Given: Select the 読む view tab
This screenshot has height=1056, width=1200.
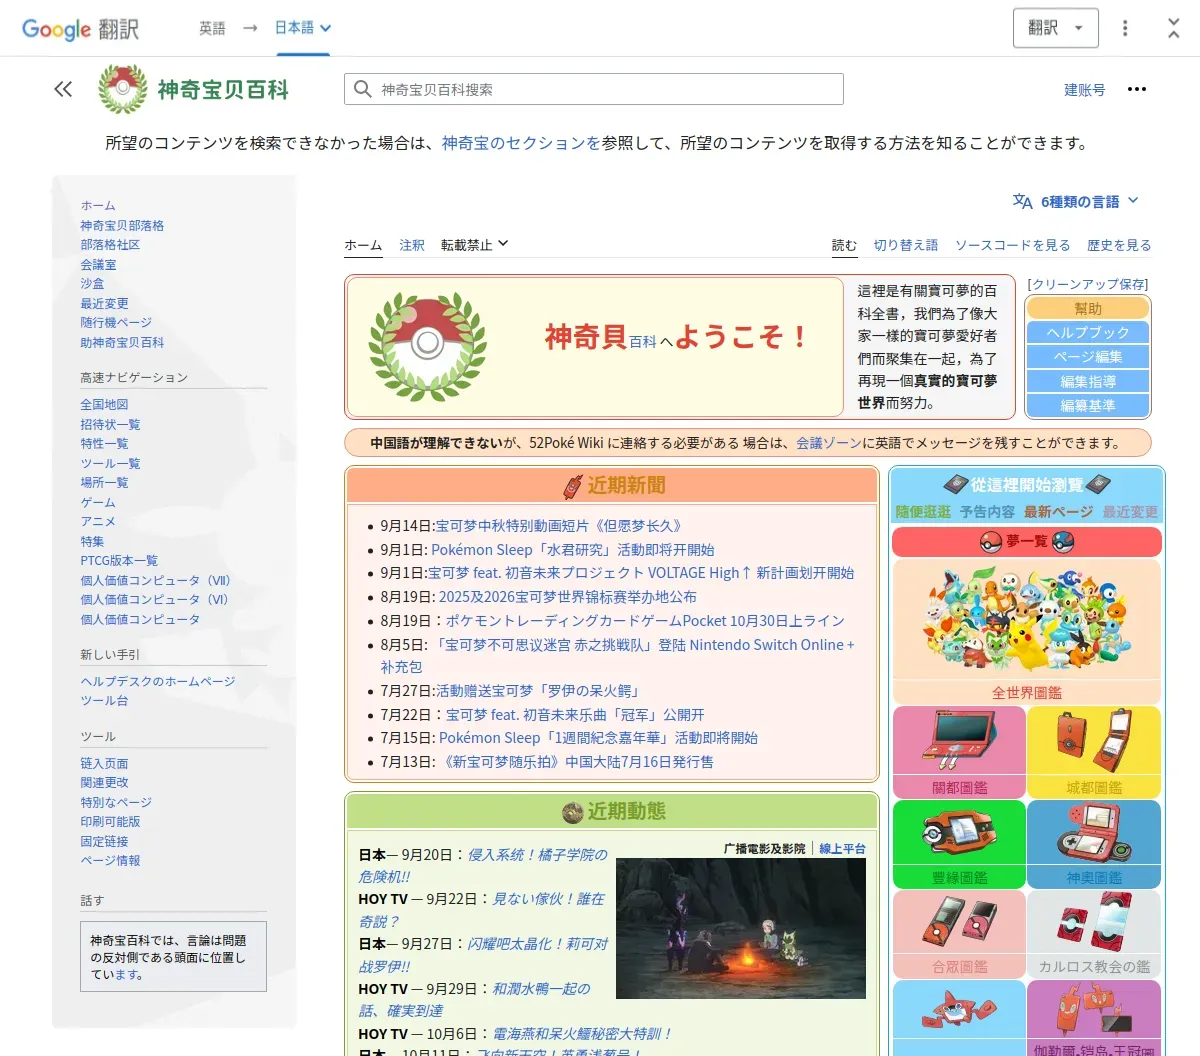Looking at the screenshot, I should (845, 245).
